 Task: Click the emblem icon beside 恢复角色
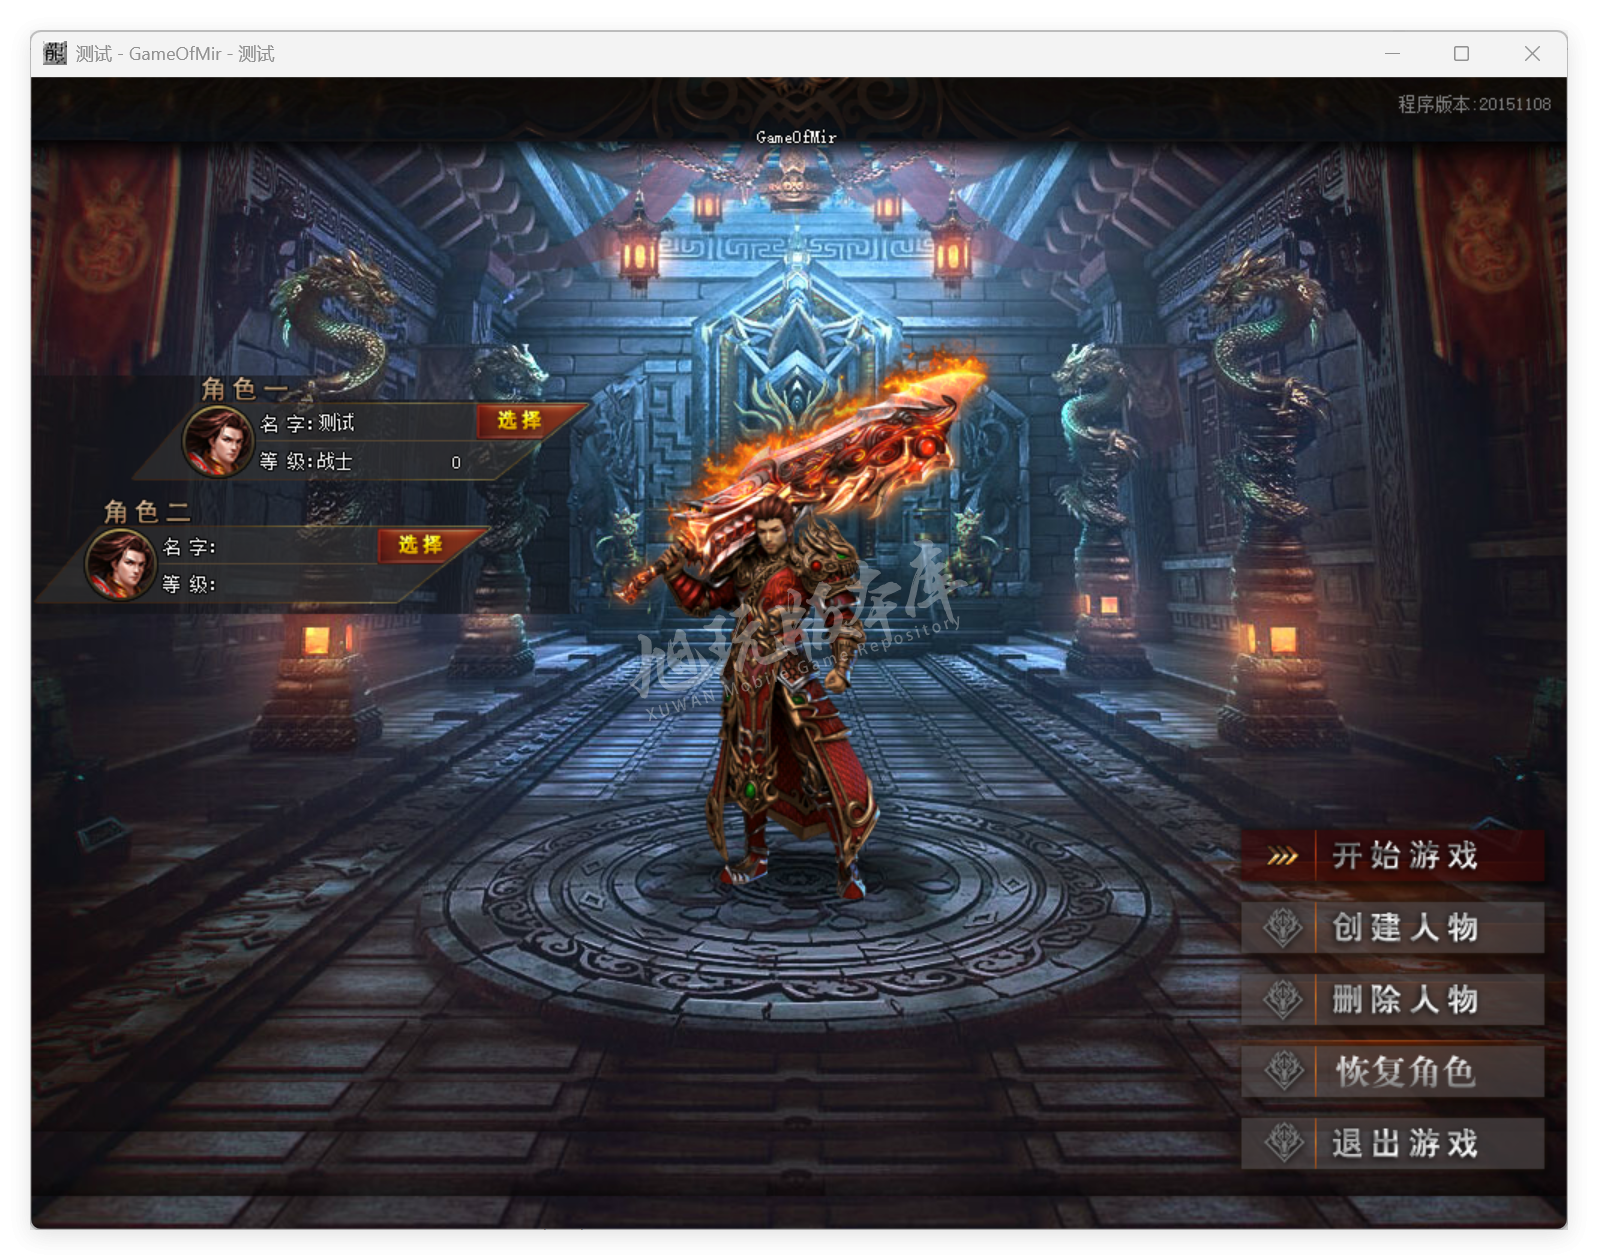[1283, 1072]
